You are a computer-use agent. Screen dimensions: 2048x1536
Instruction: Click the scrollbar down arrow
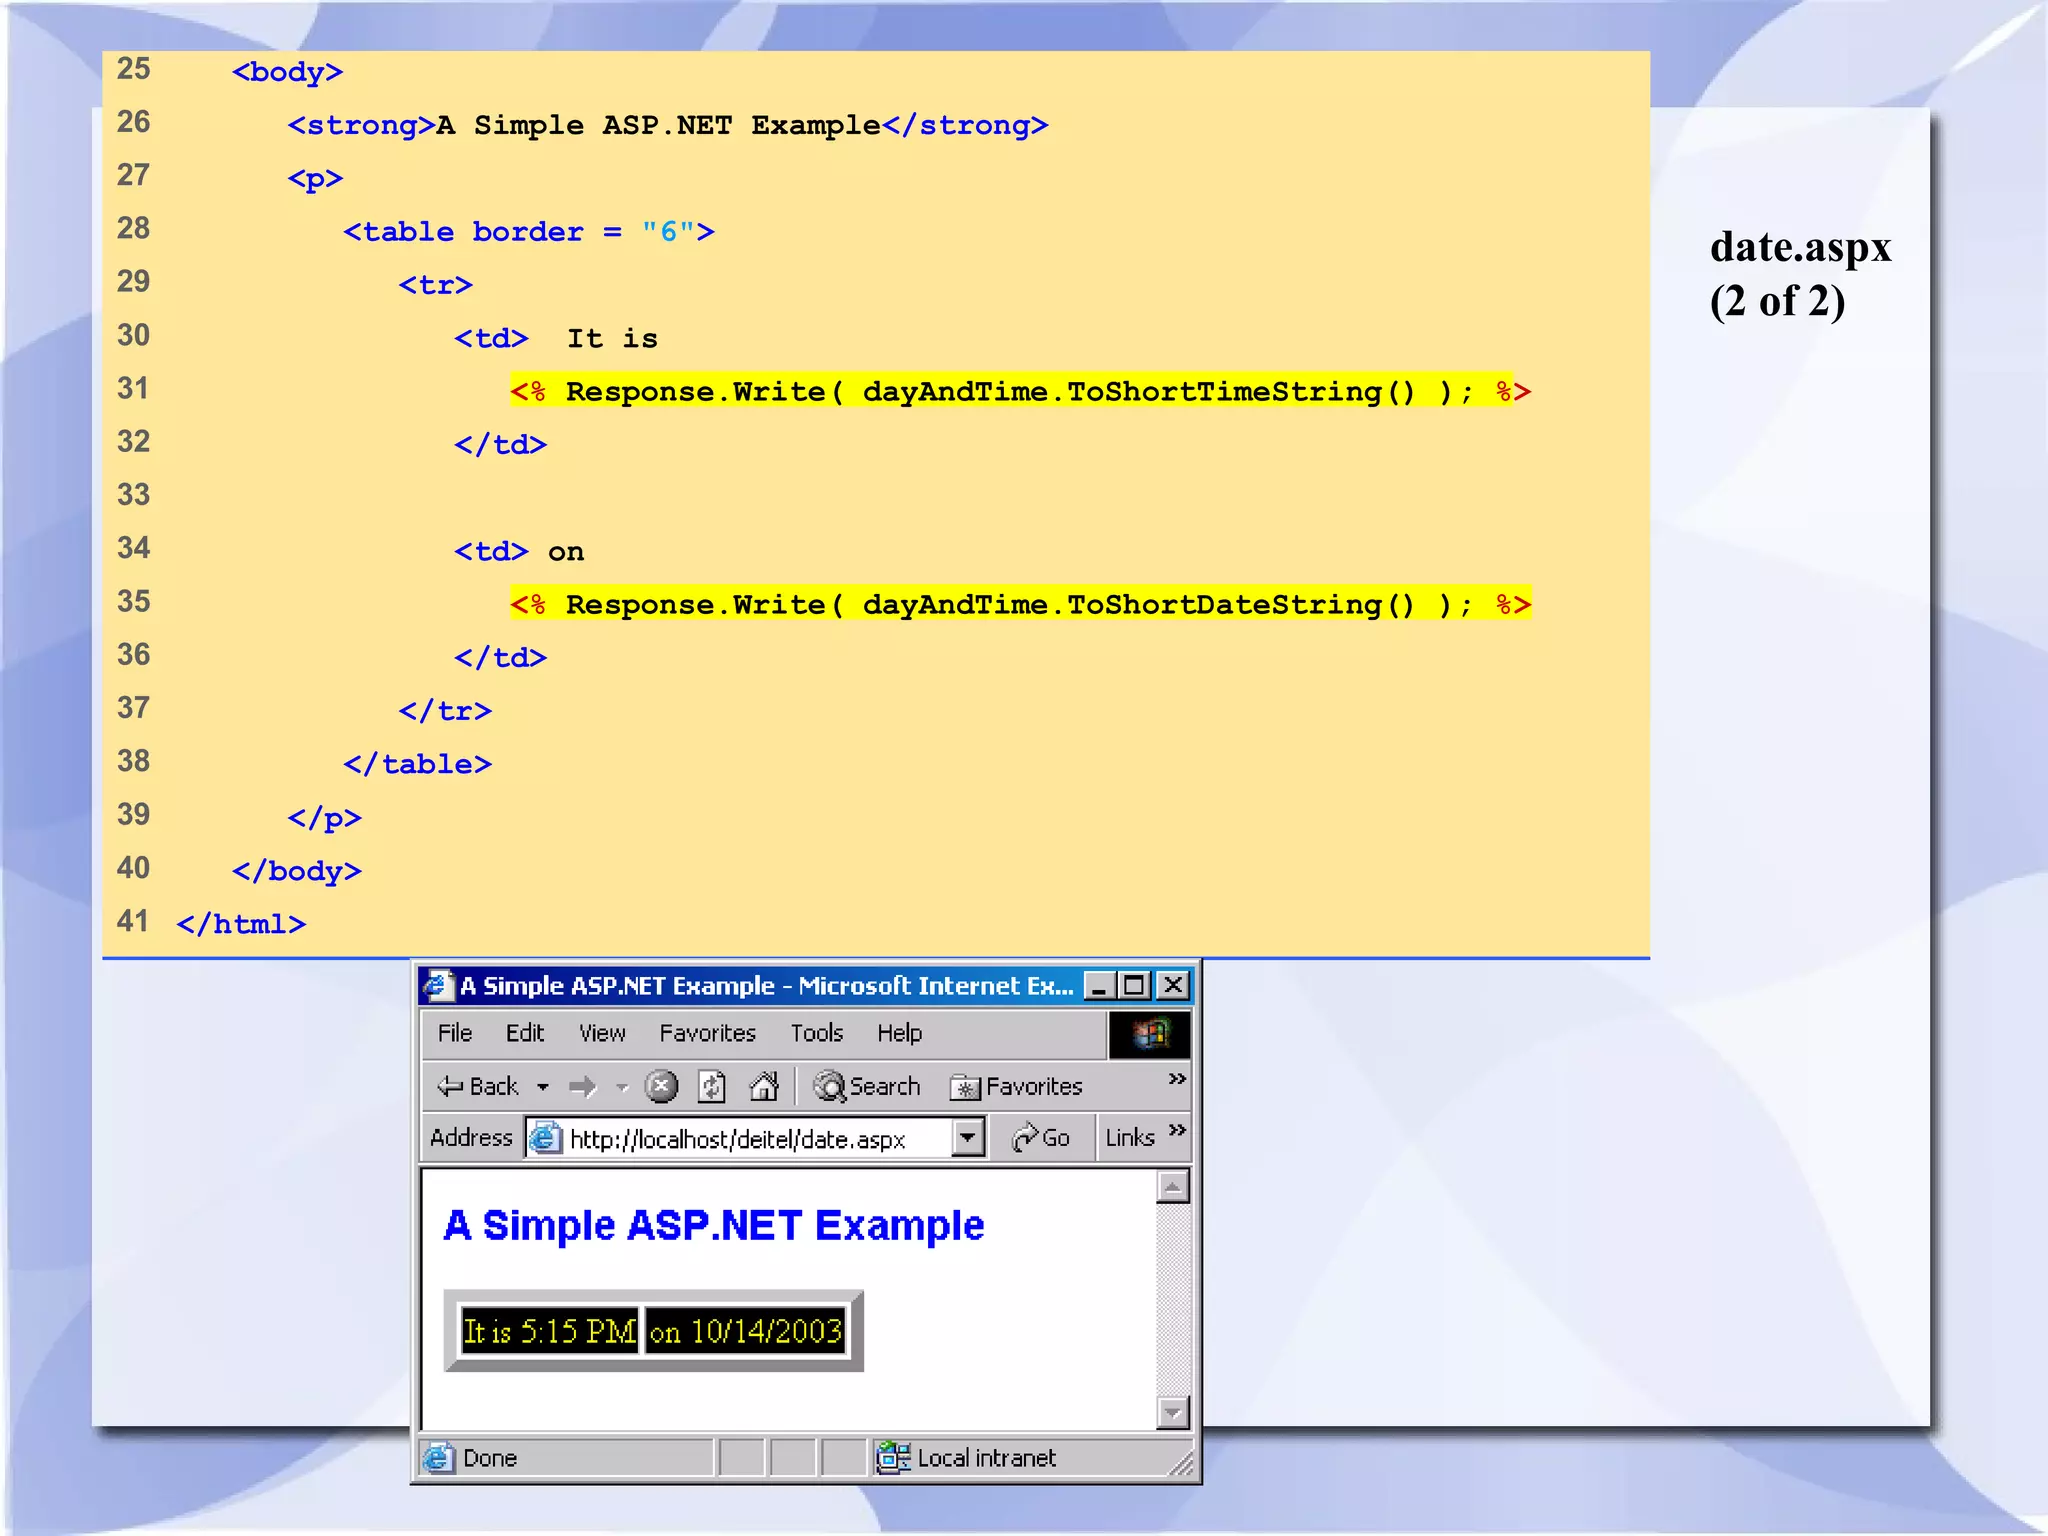tap(1173, 1412)
